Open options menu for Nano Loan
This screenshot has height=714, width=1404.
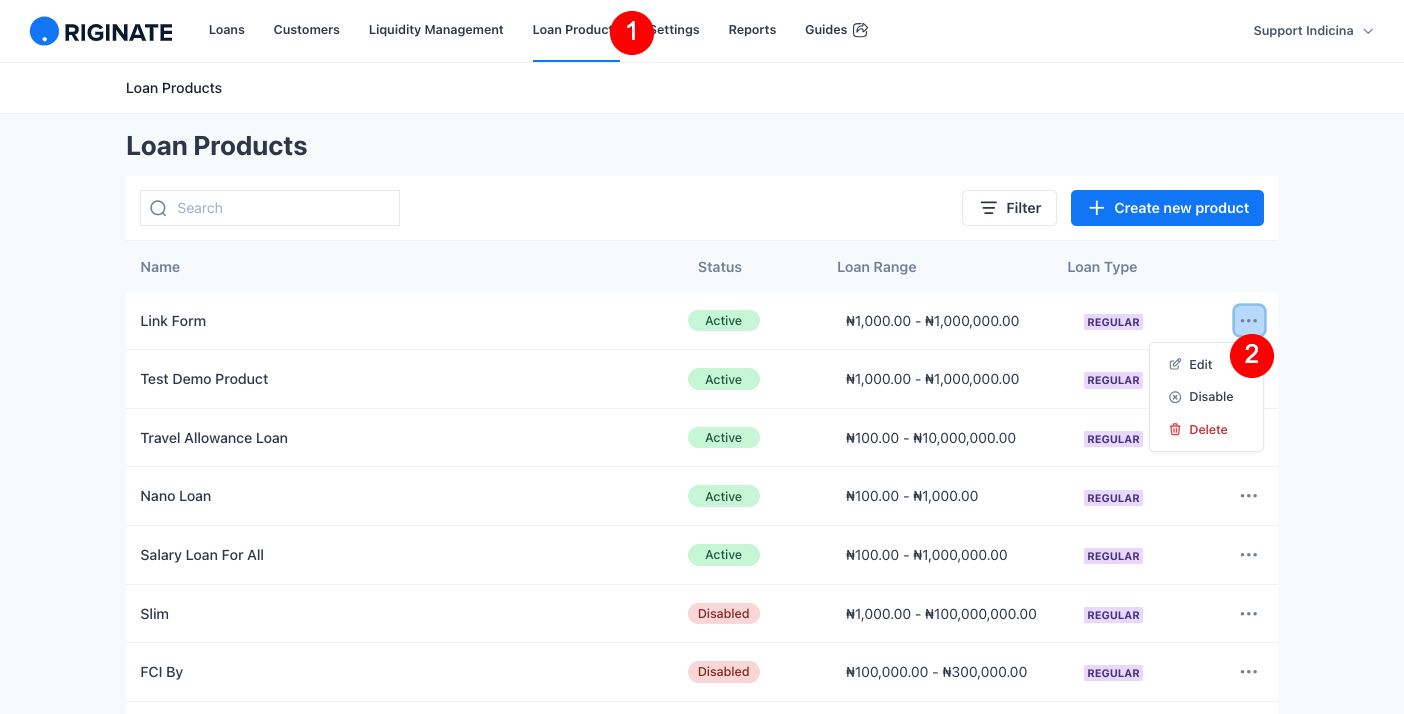(1249, 496)
